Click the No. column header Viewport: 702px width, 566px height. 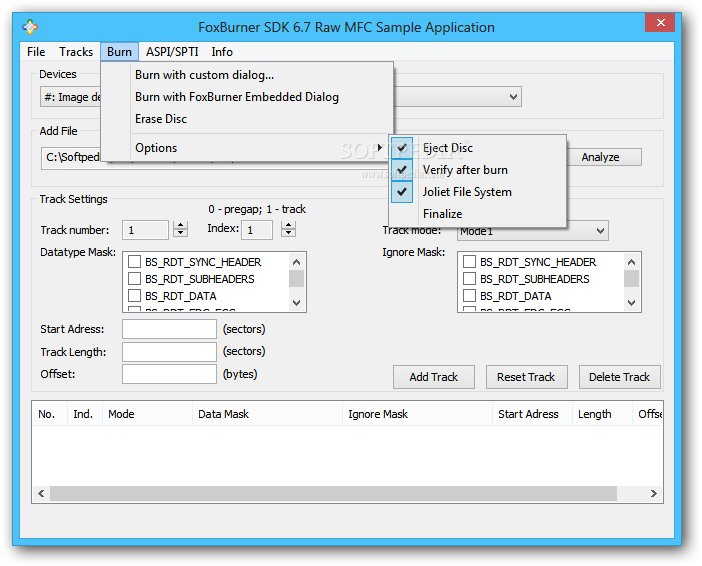click(x=49, y=414)
